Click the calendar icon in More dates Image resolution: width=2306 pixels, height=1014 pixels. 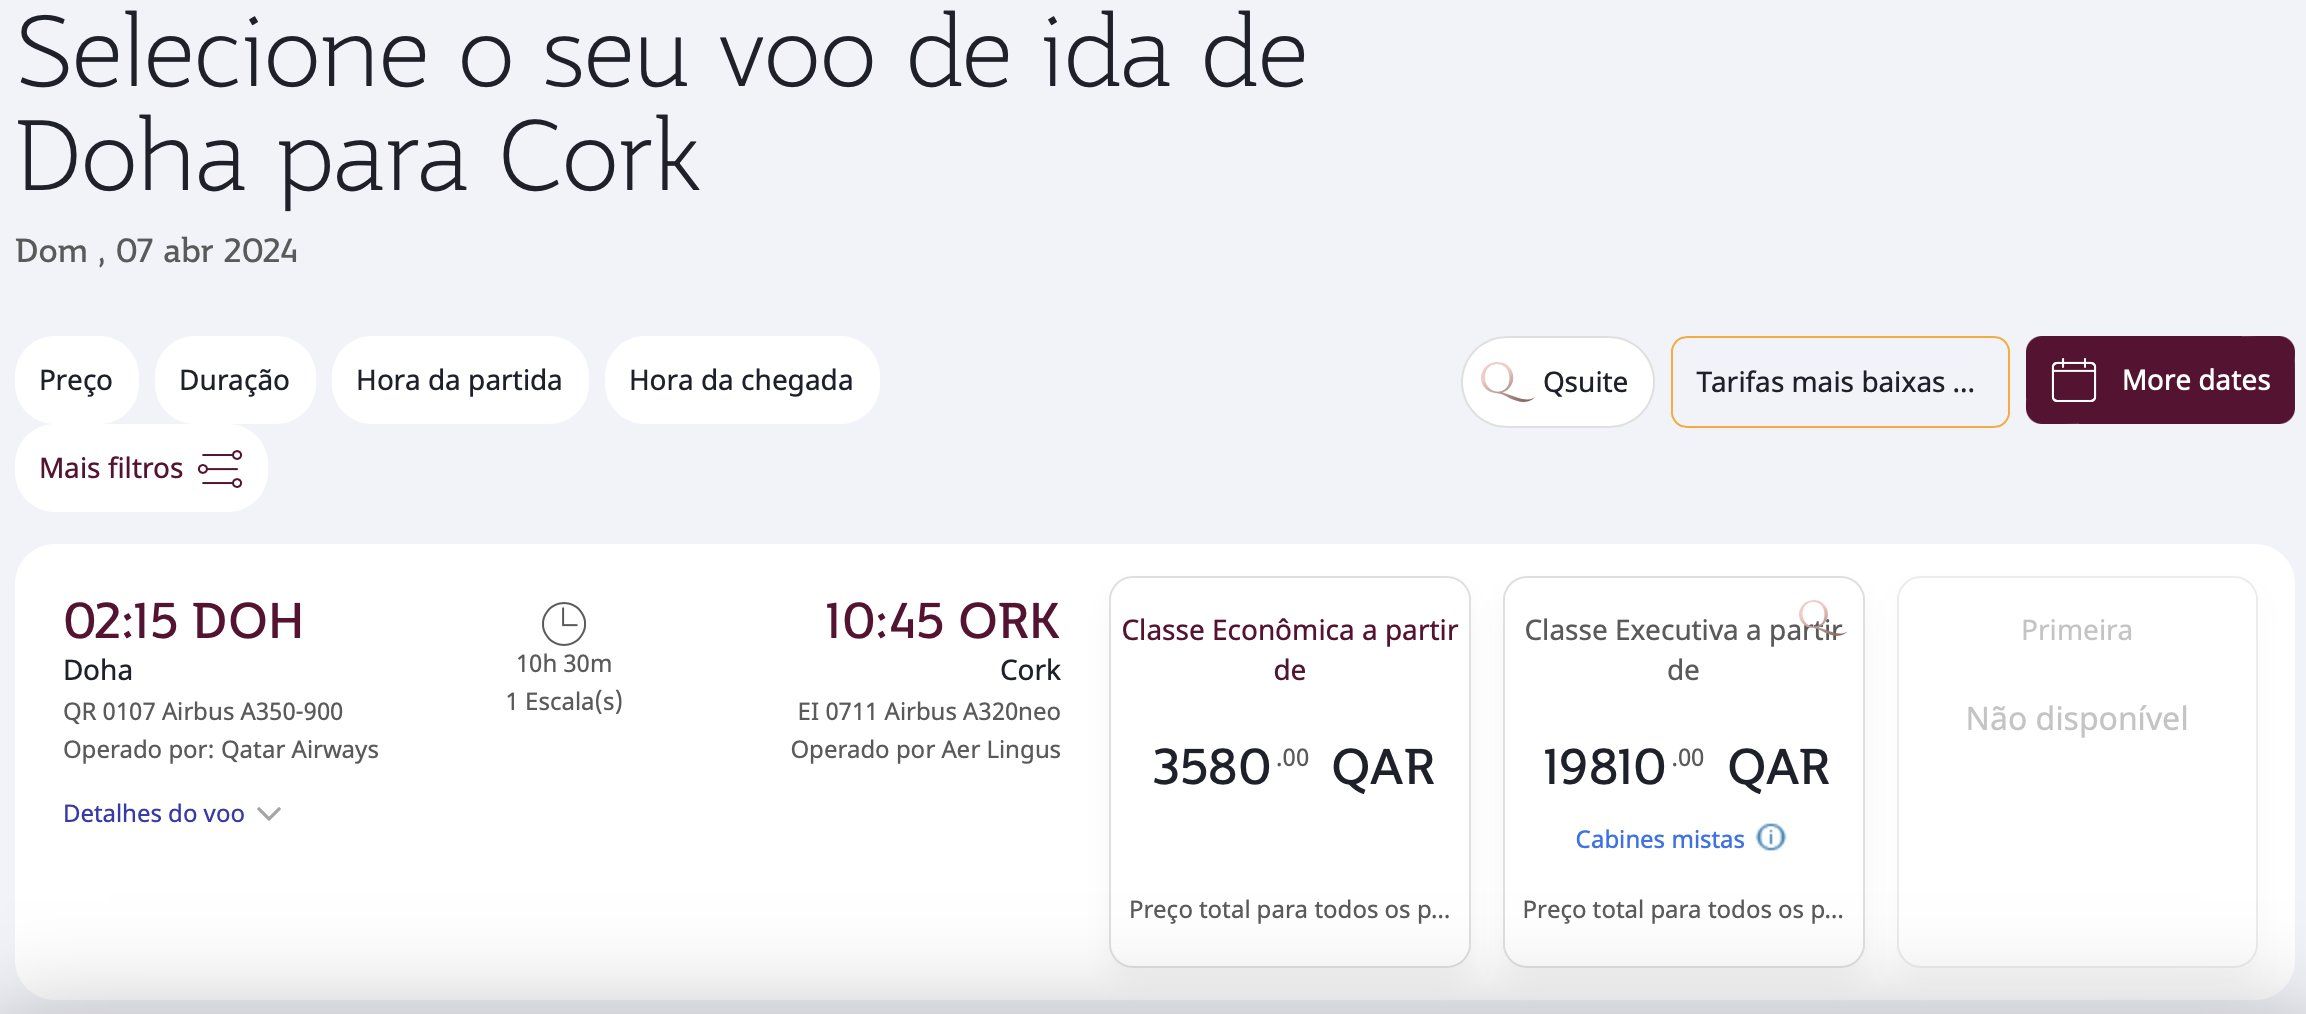click(x=2073, y=380)
